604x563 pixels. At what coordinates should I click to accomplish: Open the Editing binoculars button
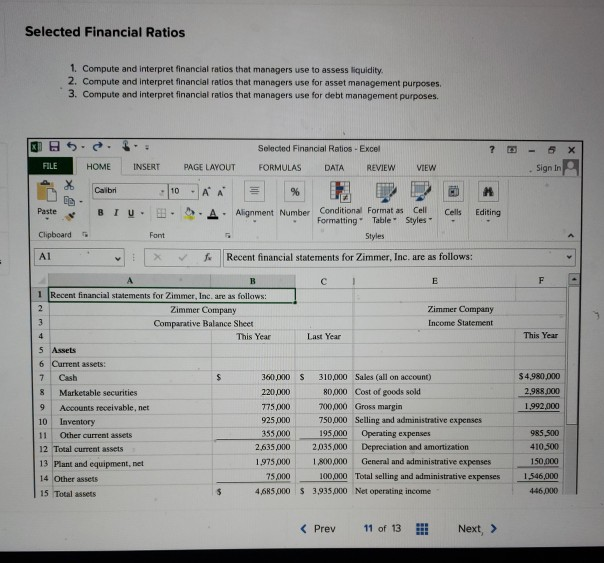coord(488,191)
